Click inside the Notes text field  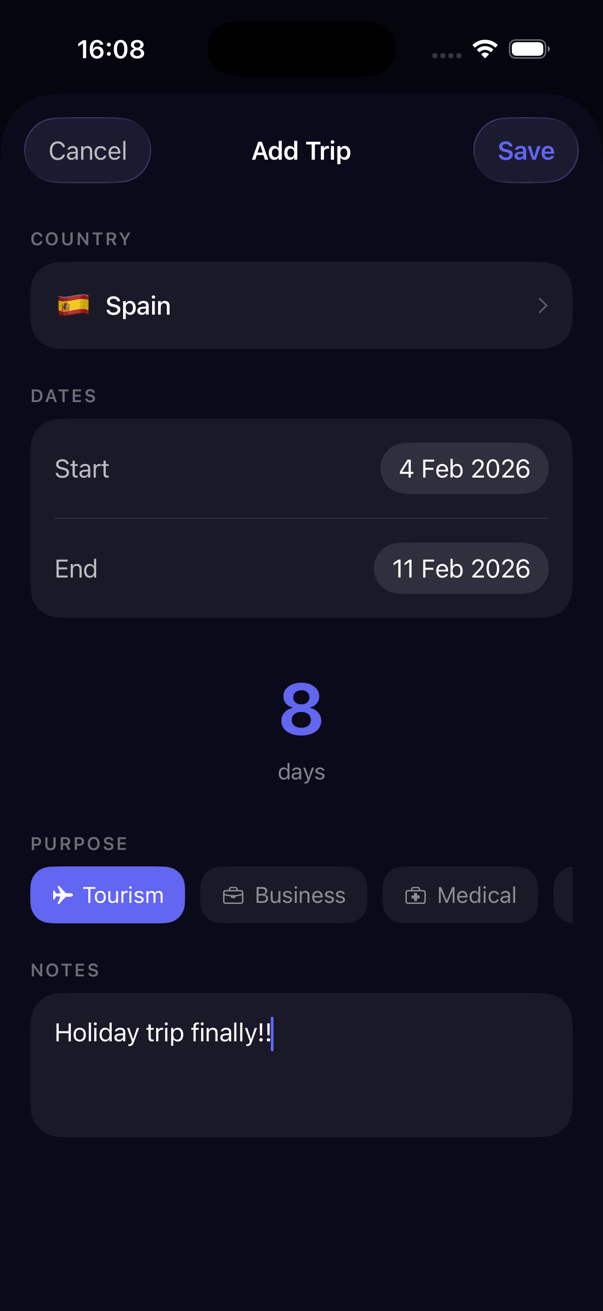point(301,1063)
